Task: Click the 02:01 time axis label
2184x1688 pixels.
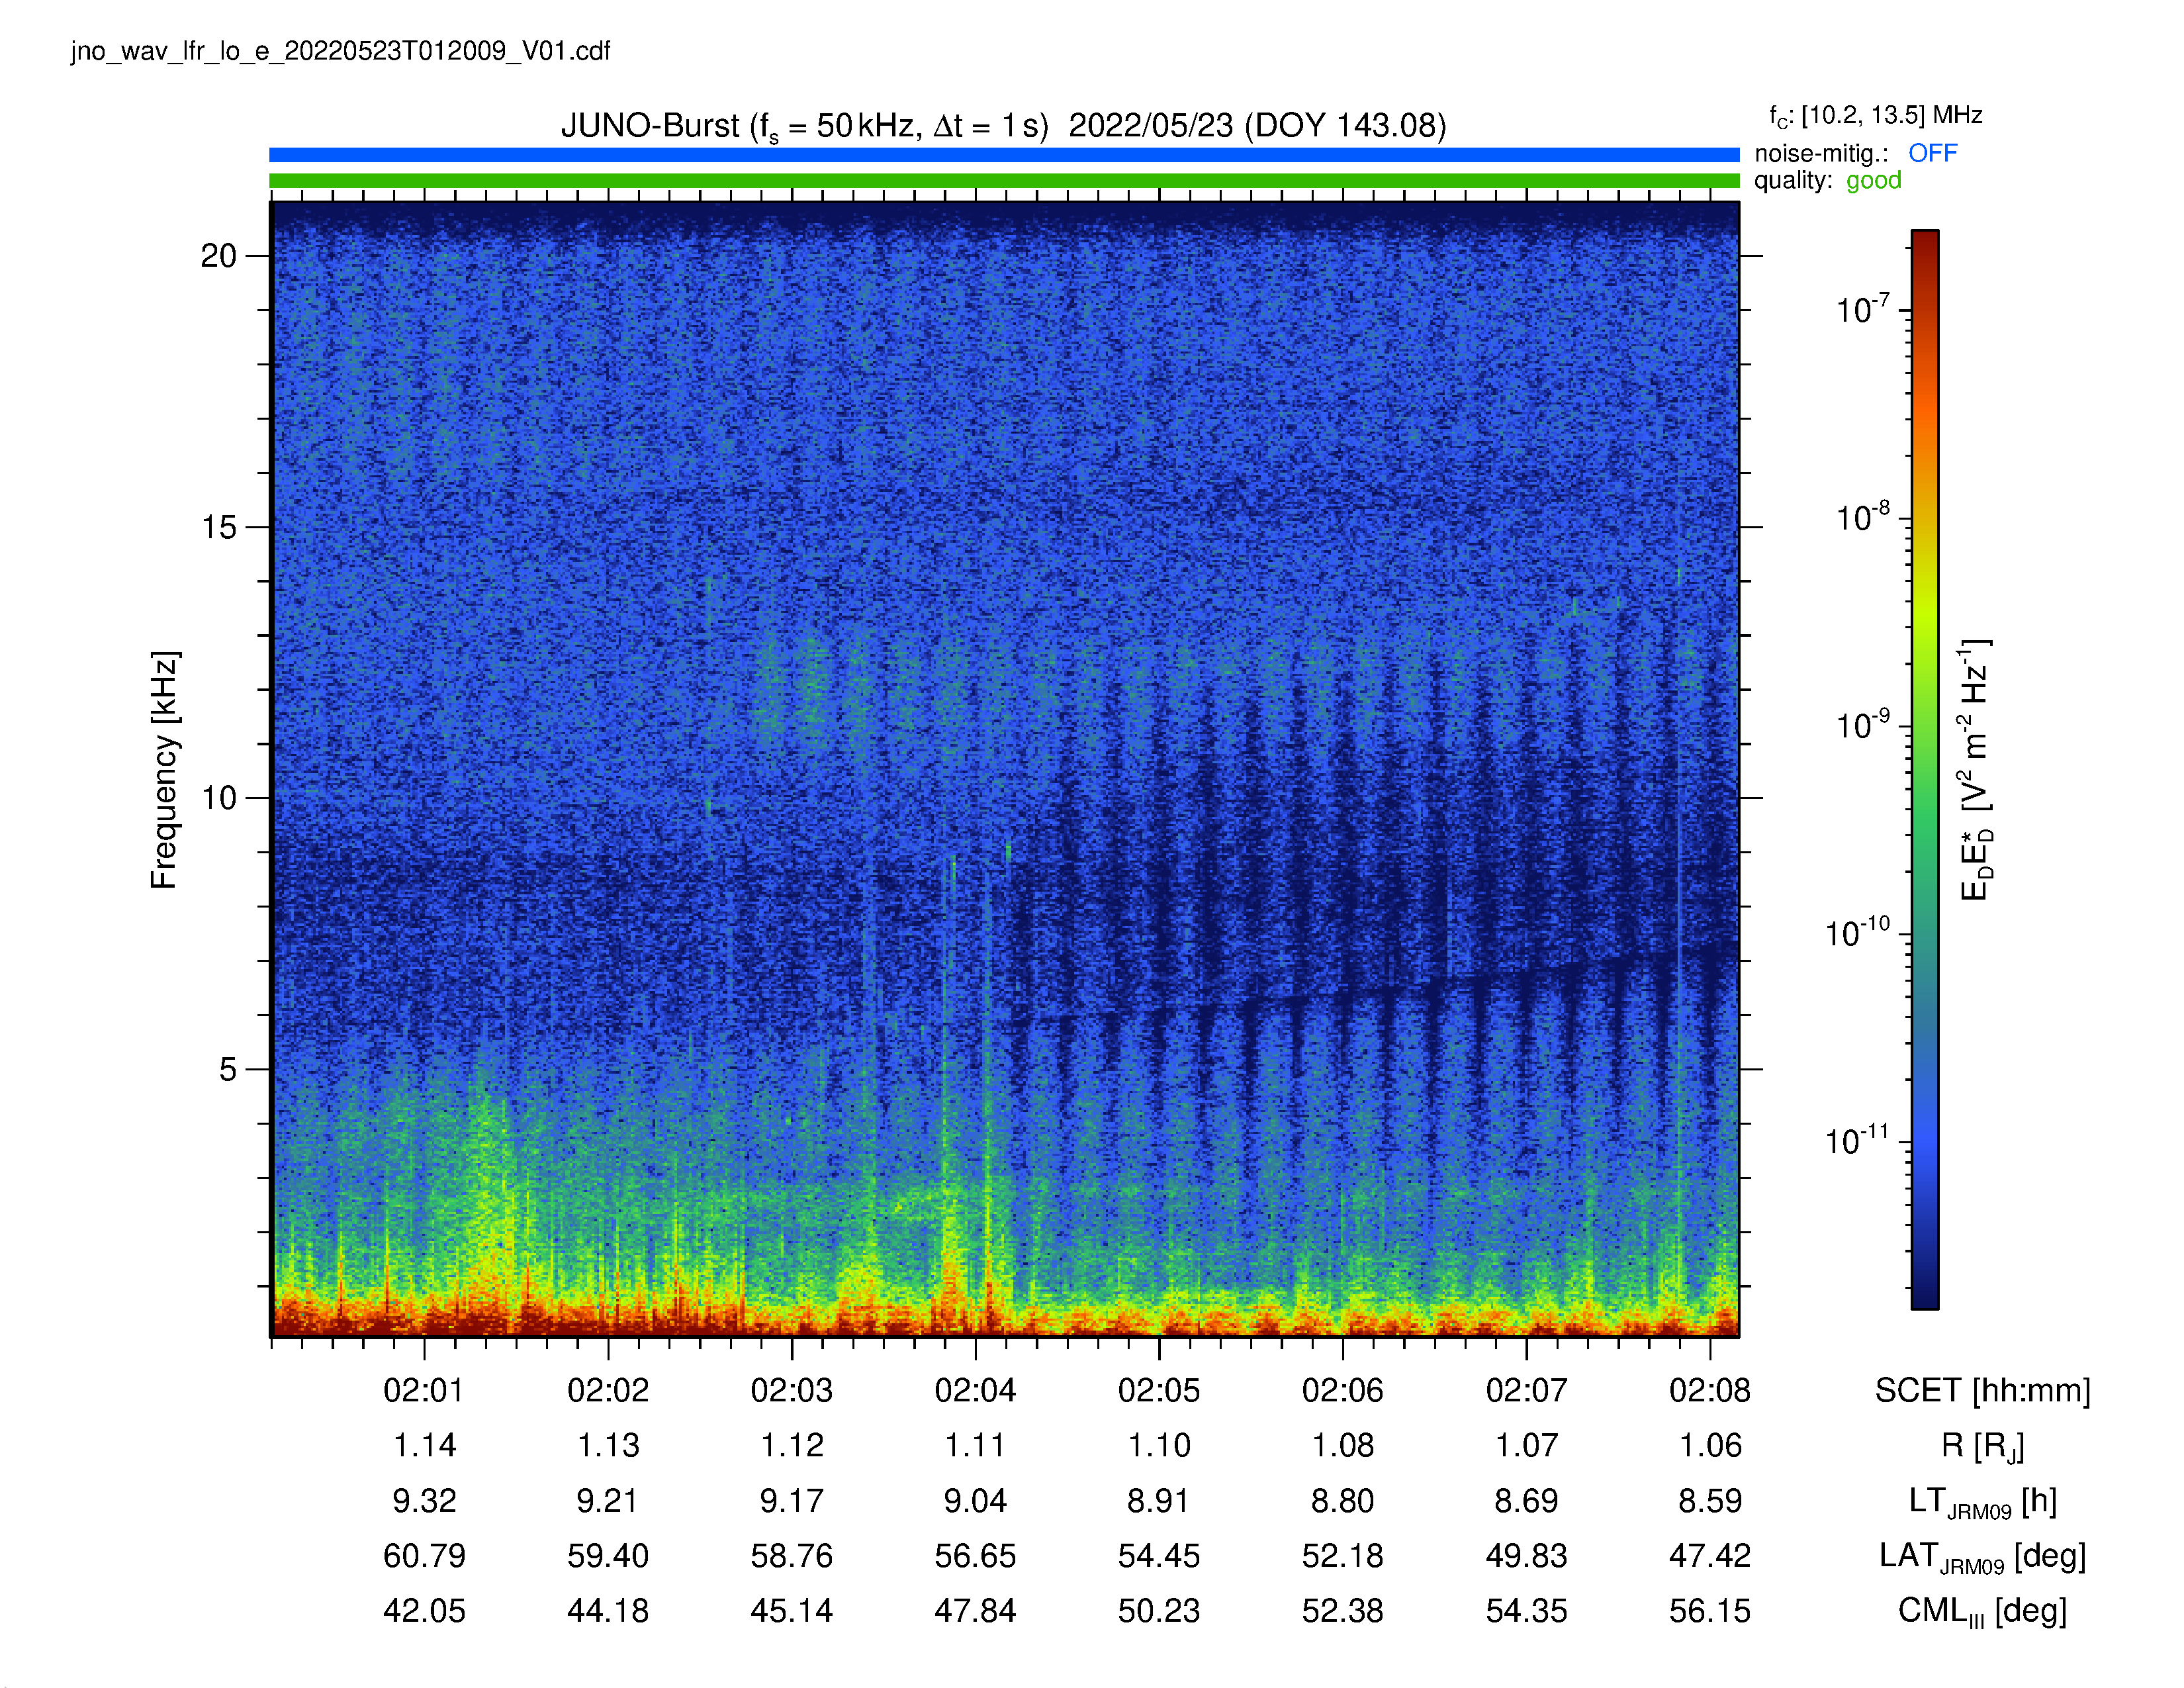Action: (x=424, y=1390)
